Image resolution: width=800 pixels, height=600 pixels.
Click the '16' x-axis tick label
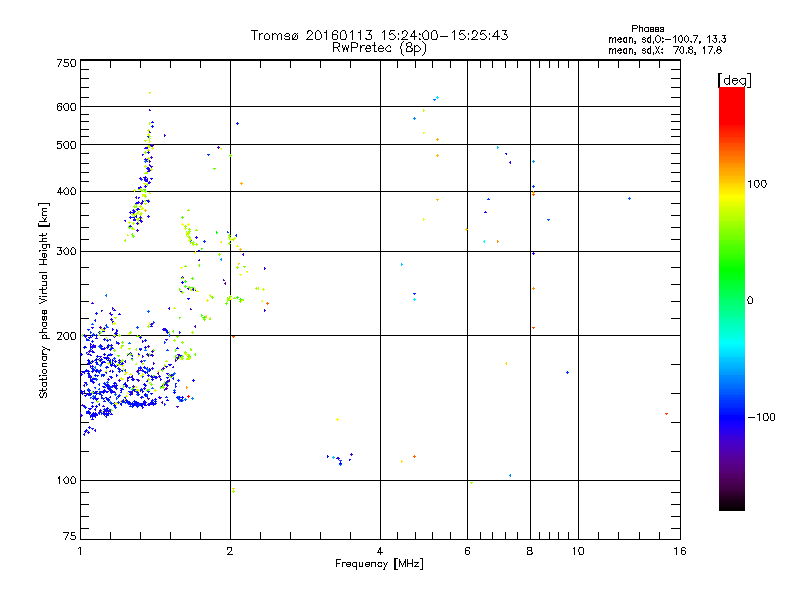[x=680, y=551]
